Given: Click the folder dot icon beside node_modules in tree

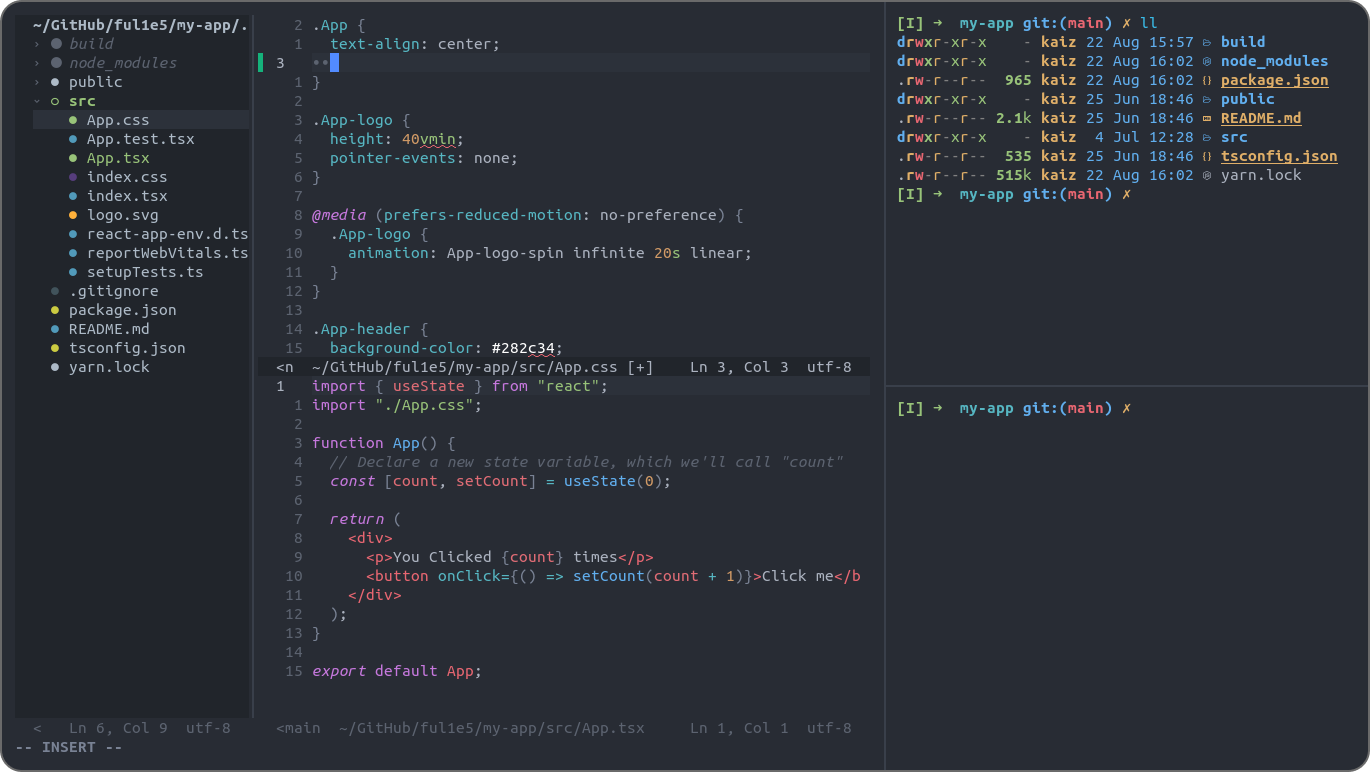Looking at the screenshot, I should coord(56,63).
